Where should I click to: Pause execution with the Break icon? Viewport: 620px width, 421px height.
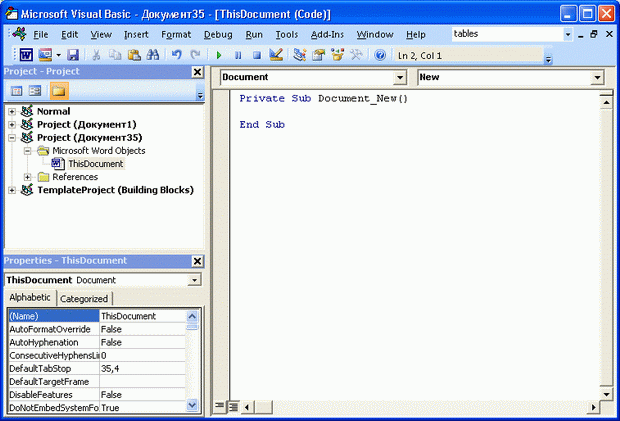pos(238,55)
